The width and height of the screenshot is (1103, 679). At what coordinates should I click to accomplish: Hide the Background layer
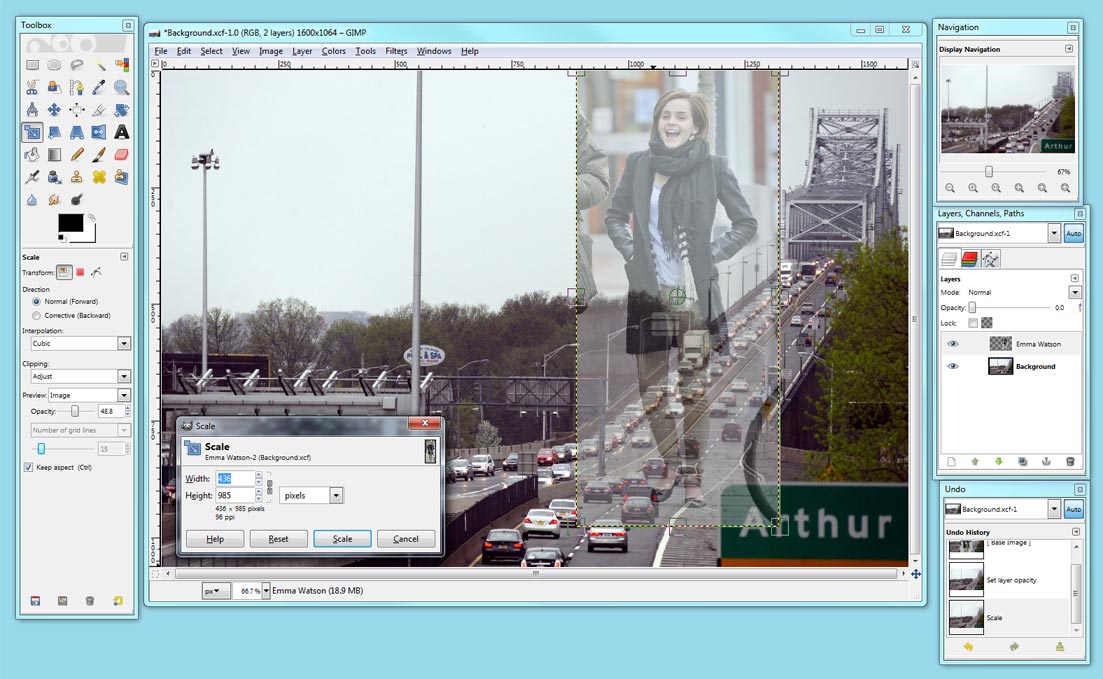coord(953,367)
